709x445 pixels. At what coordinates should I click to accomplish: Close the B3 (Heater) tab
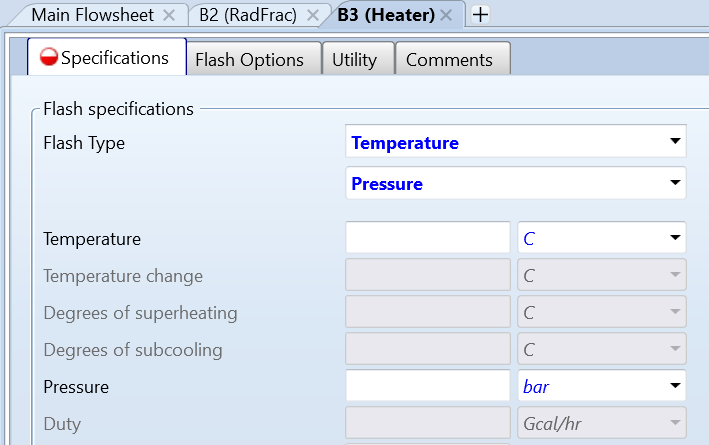coord(446,15)
